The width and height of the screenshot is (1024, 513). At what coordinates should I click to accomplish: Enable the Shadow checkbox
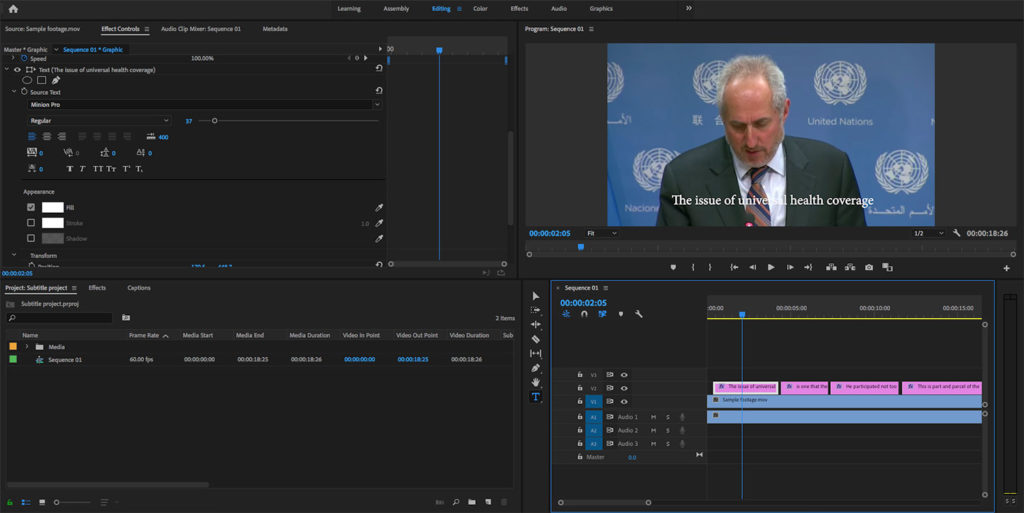click(31, 238)
